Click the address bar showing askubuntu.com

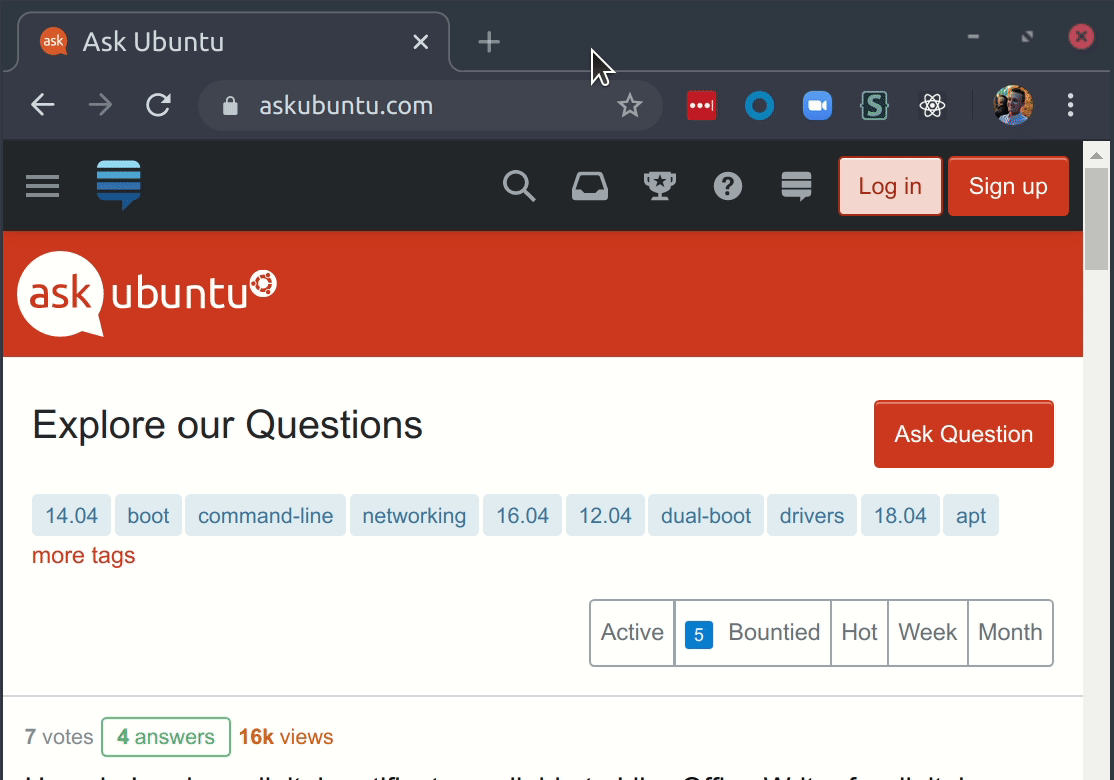[431, 106]
